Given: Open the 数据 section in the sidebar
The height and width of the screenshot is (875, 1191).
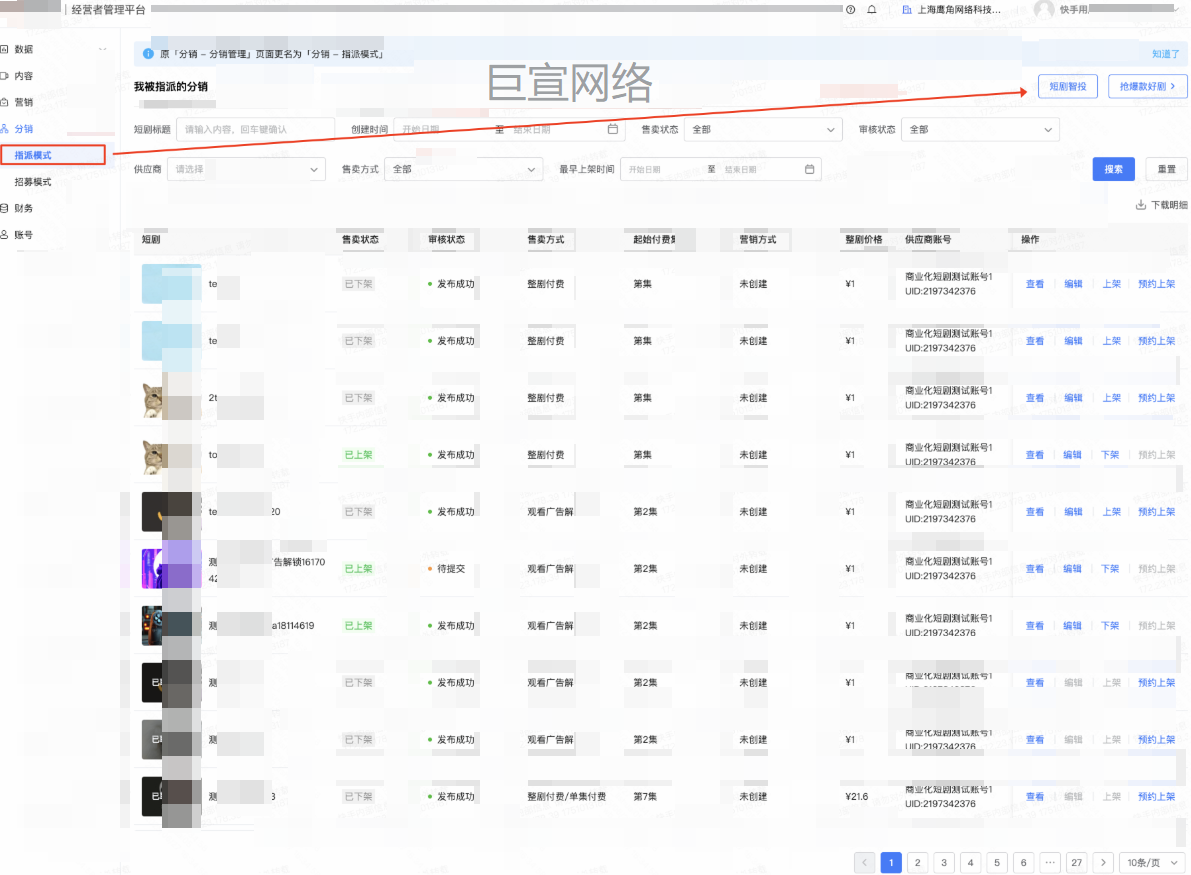Looking at the screenshot, I should tap(23, 49).
